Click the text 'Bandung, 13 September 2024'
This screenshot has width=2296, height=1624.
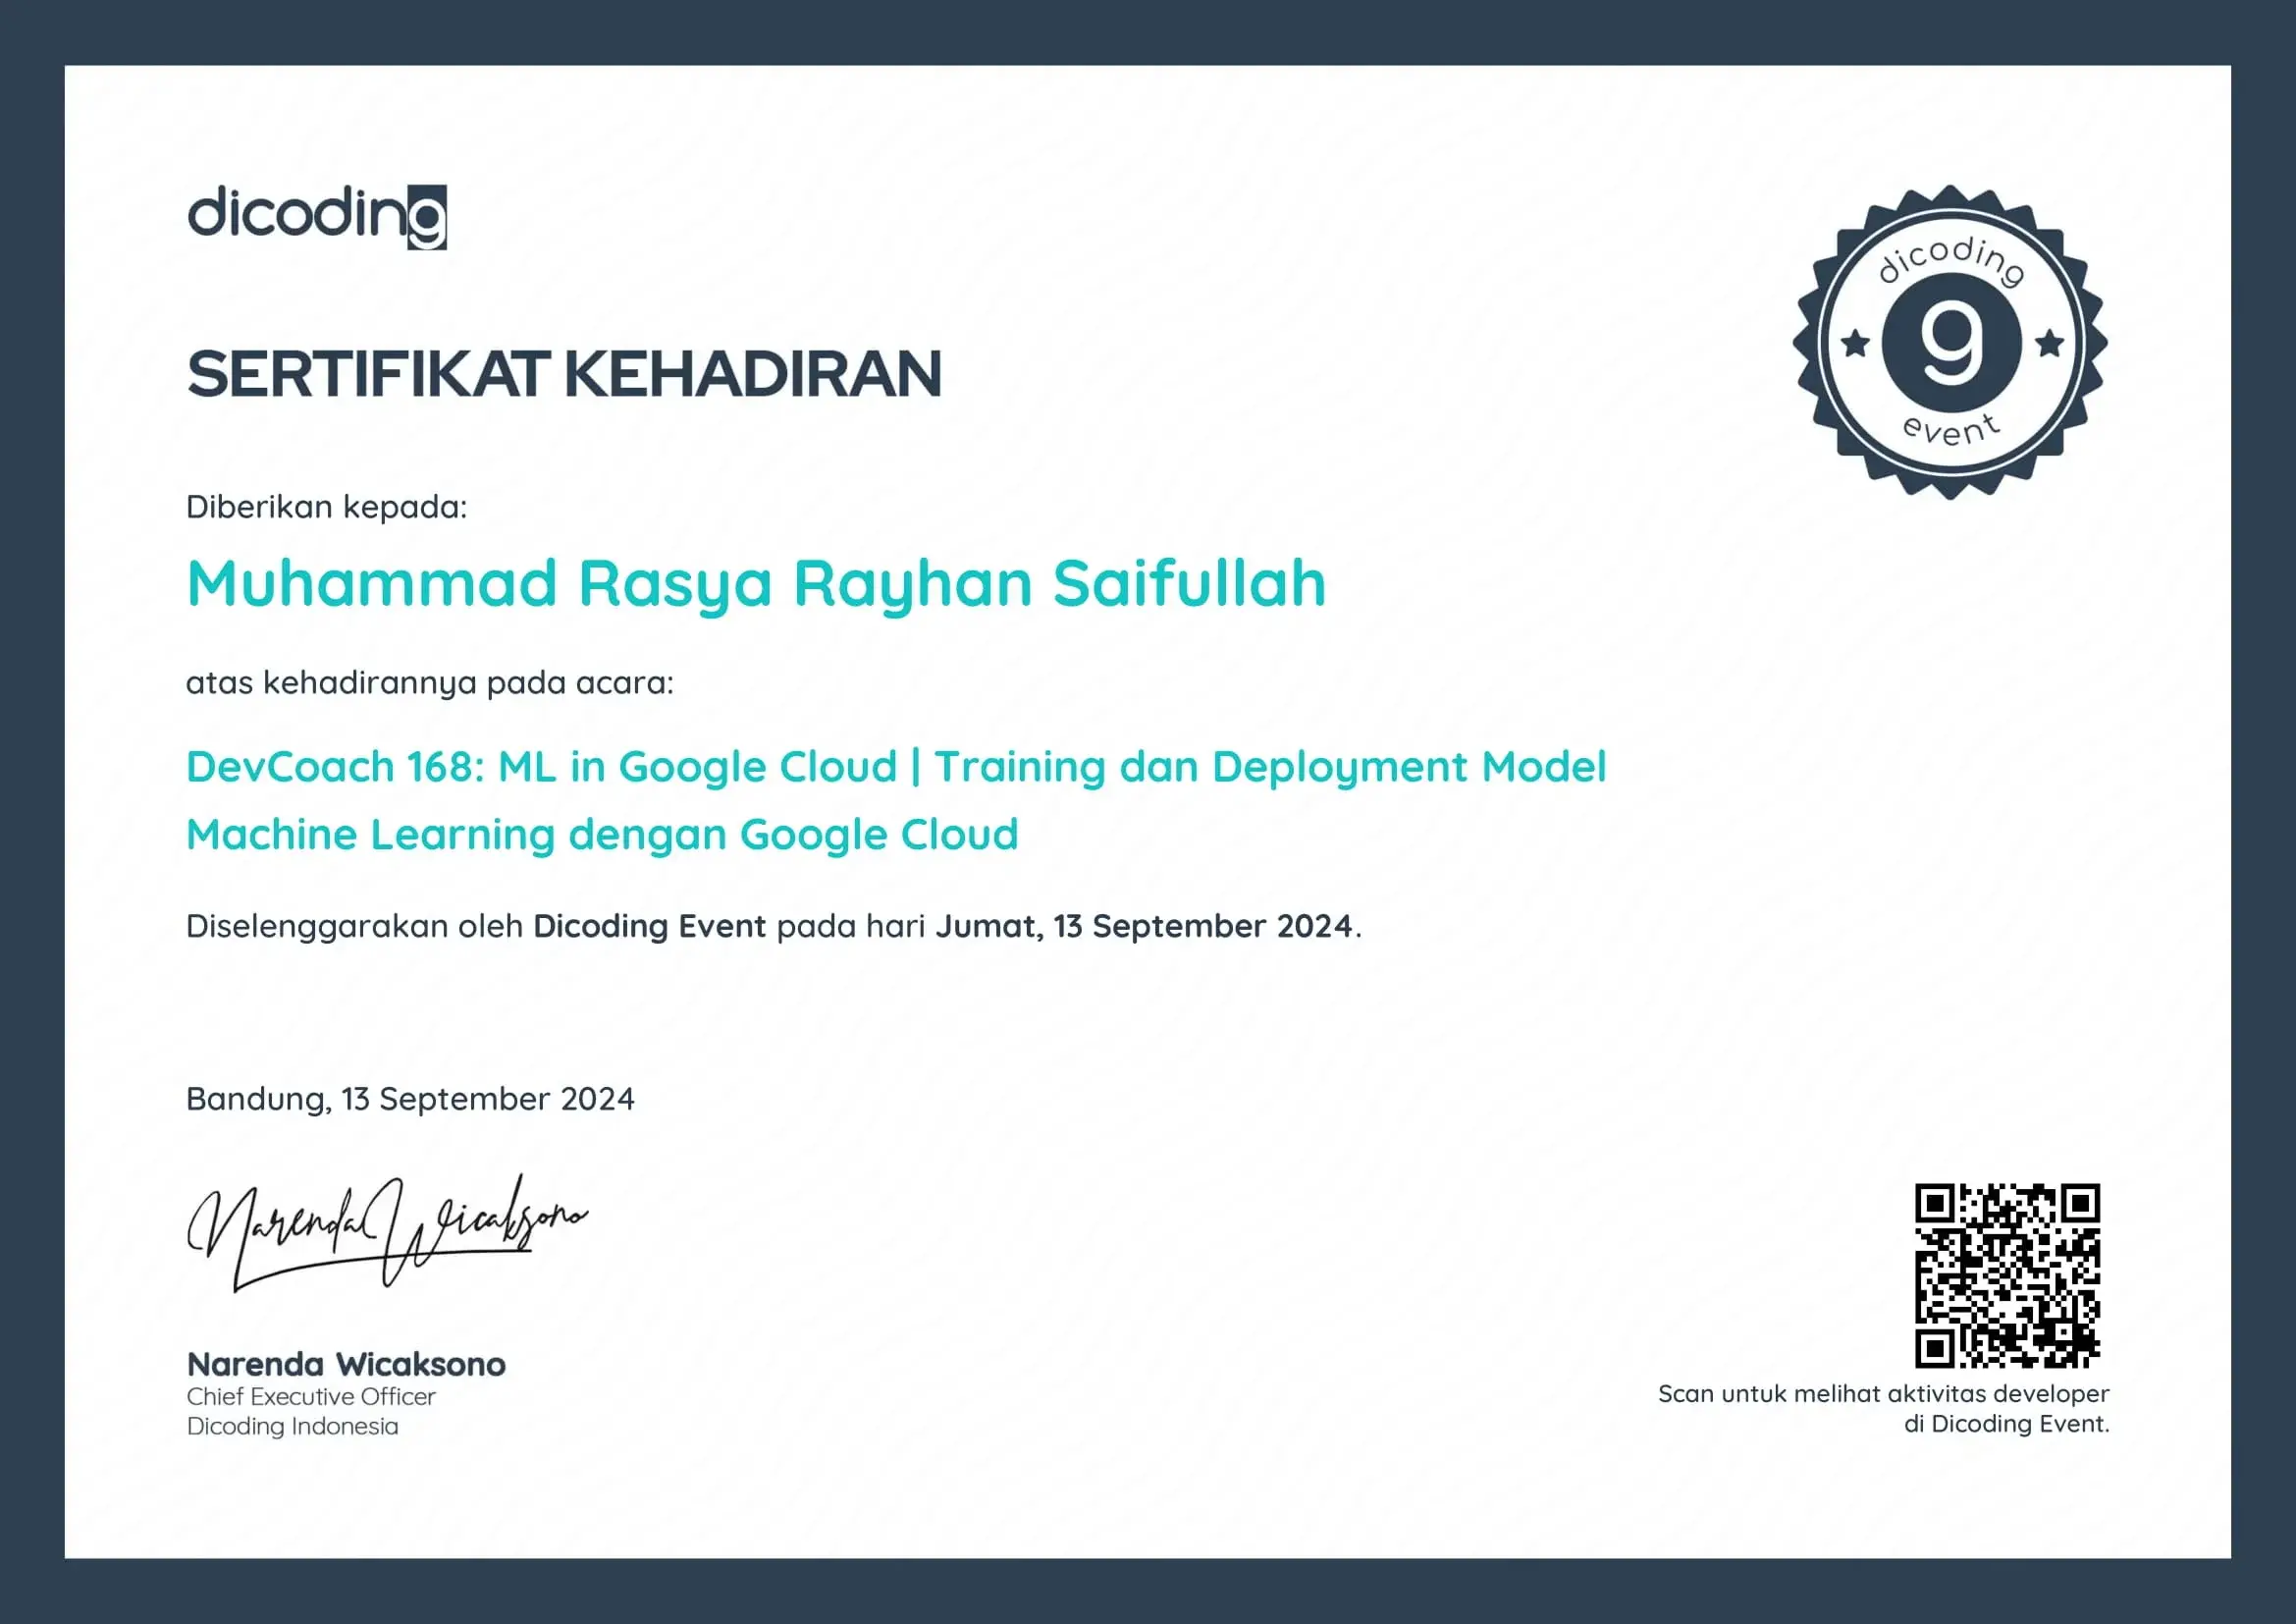(410, 1099)
